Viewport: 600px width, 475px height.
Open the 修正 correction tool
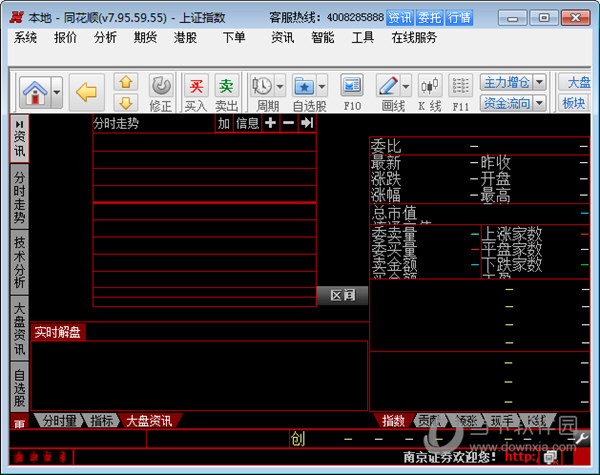[161, 93]
